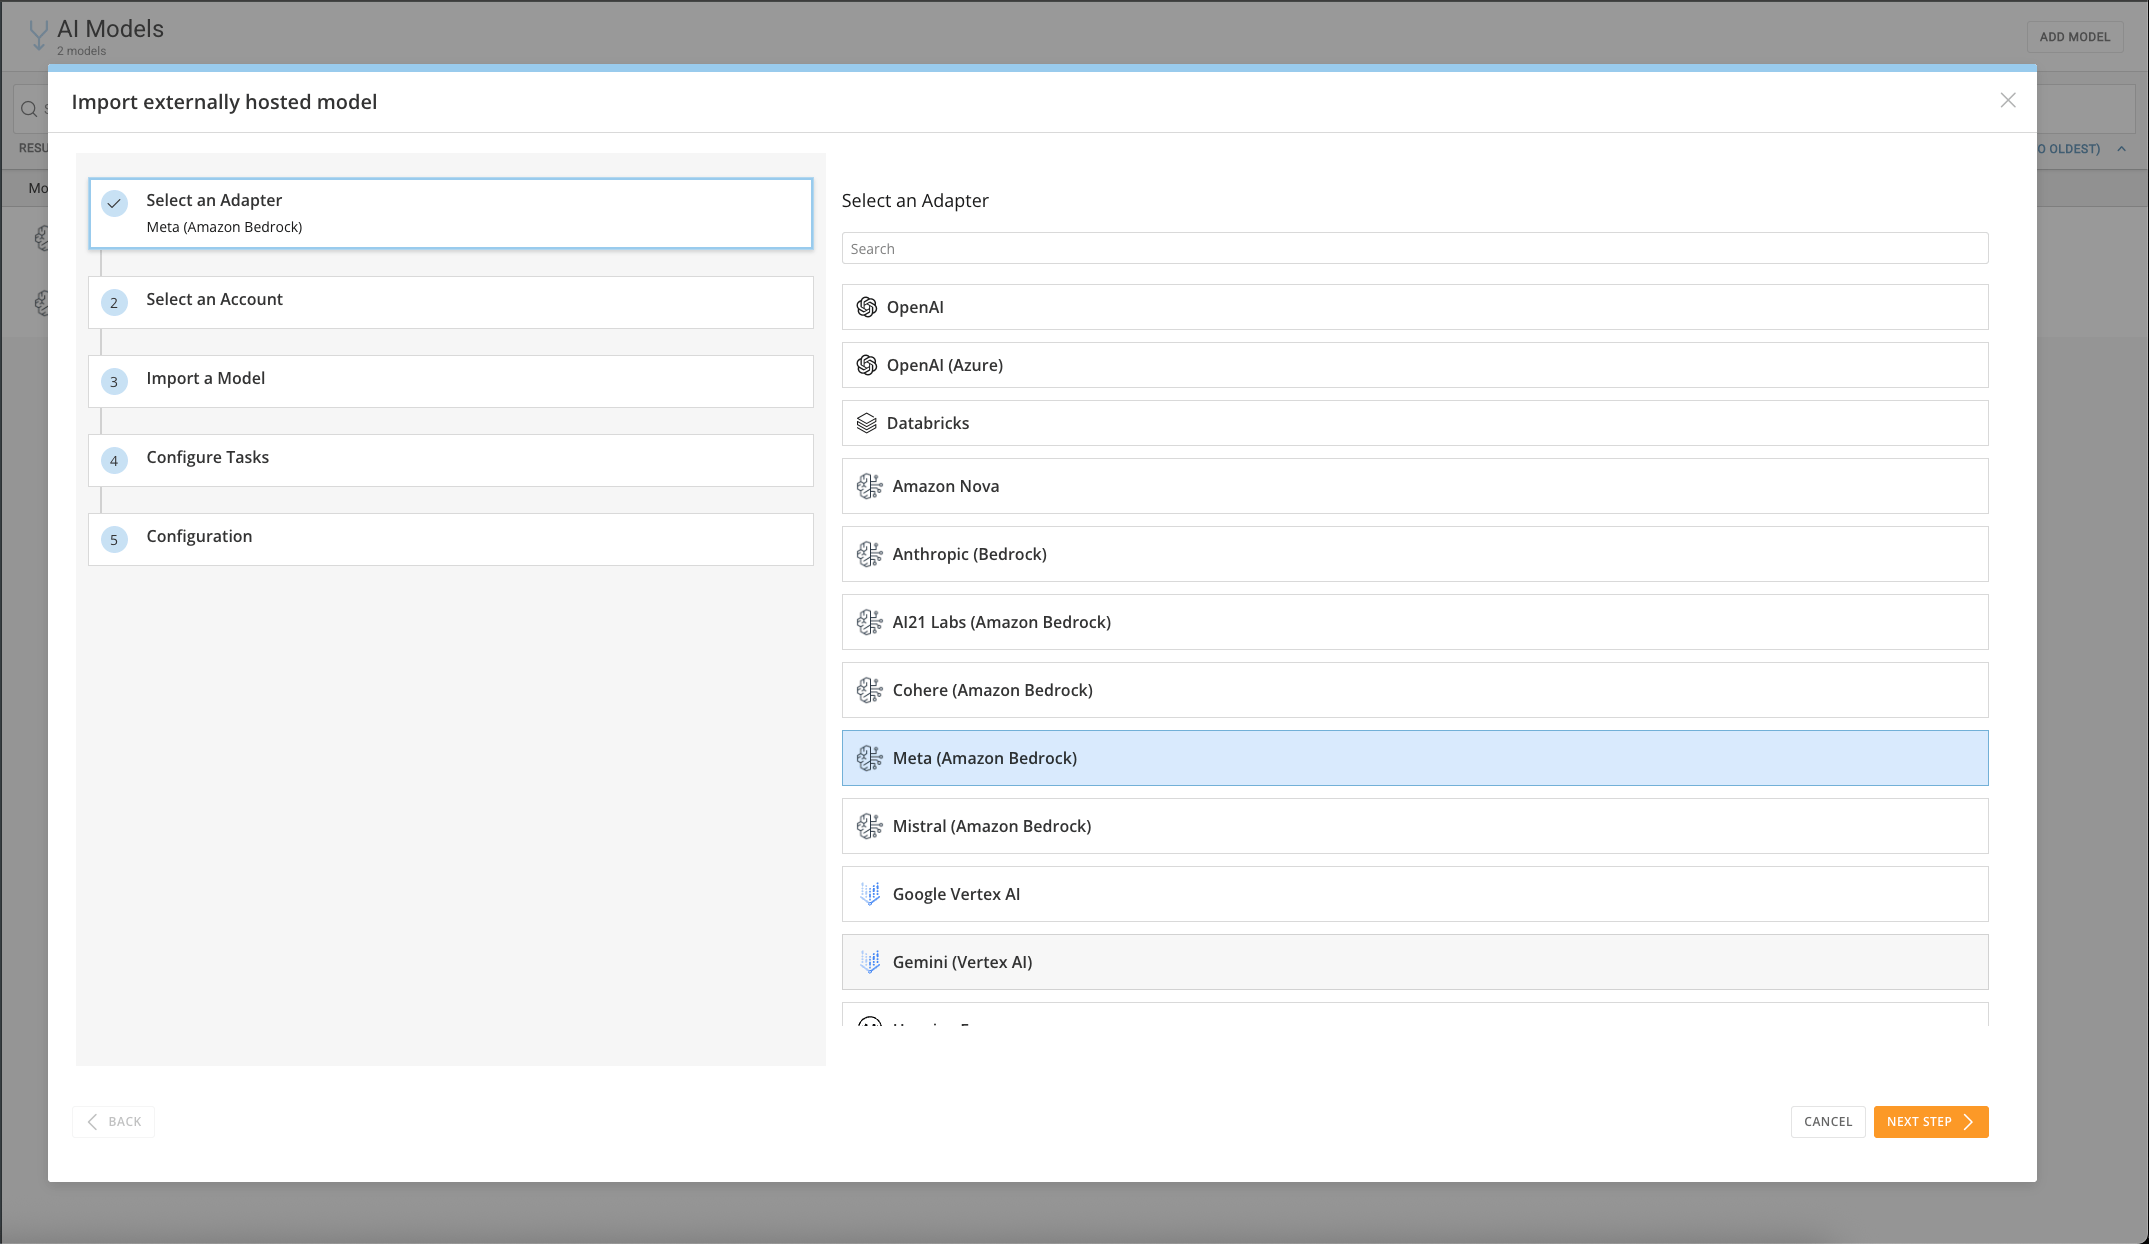This screenshot has height=1244, width=2149.
Task: Click the AI Models branch icon
Action: (38, 36)
